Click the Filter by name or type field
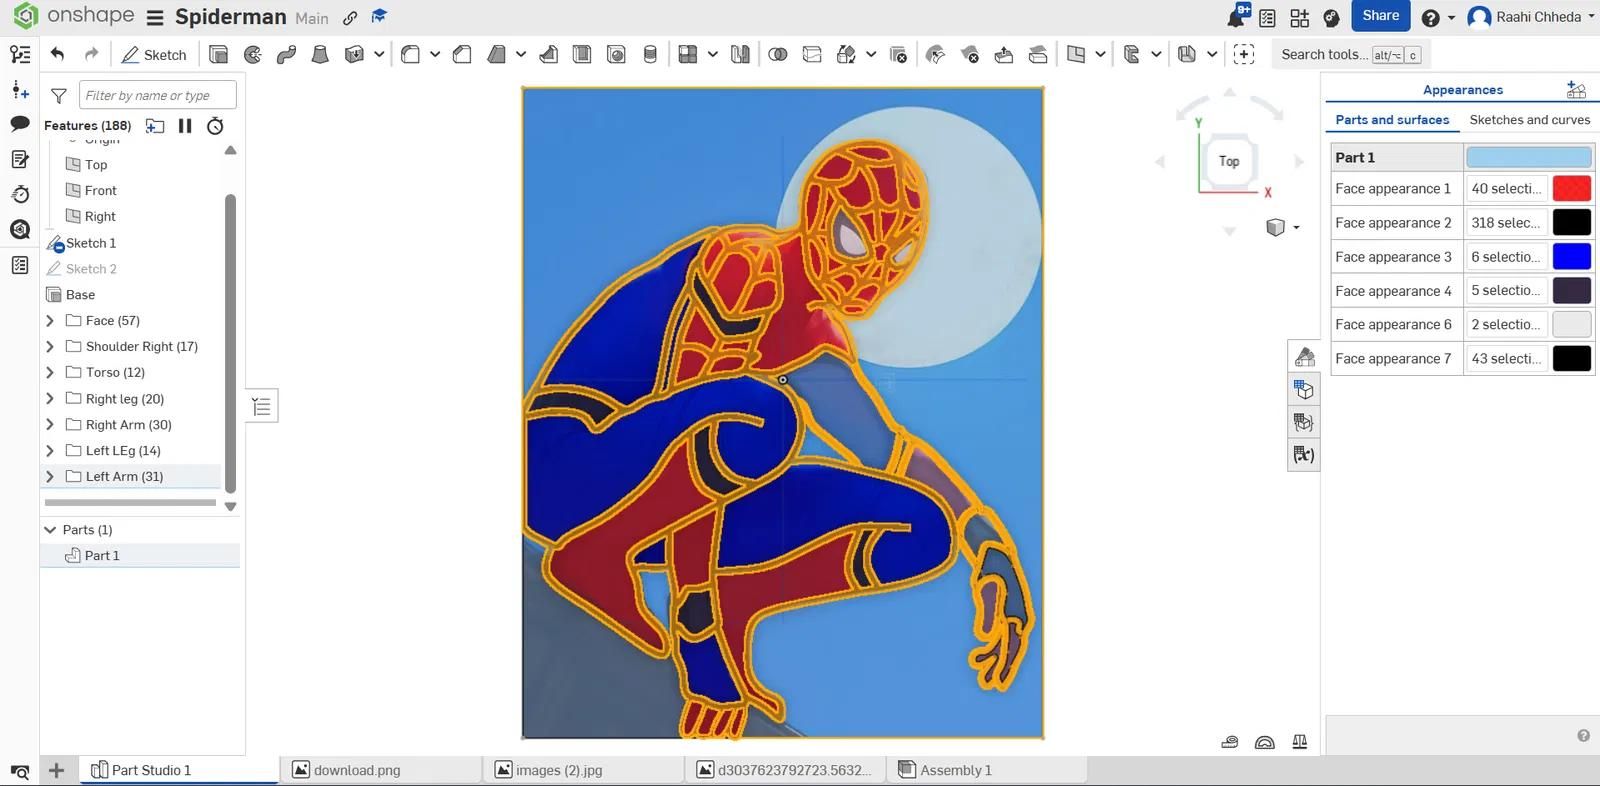1600x786 pixels. tap(158, 95)
